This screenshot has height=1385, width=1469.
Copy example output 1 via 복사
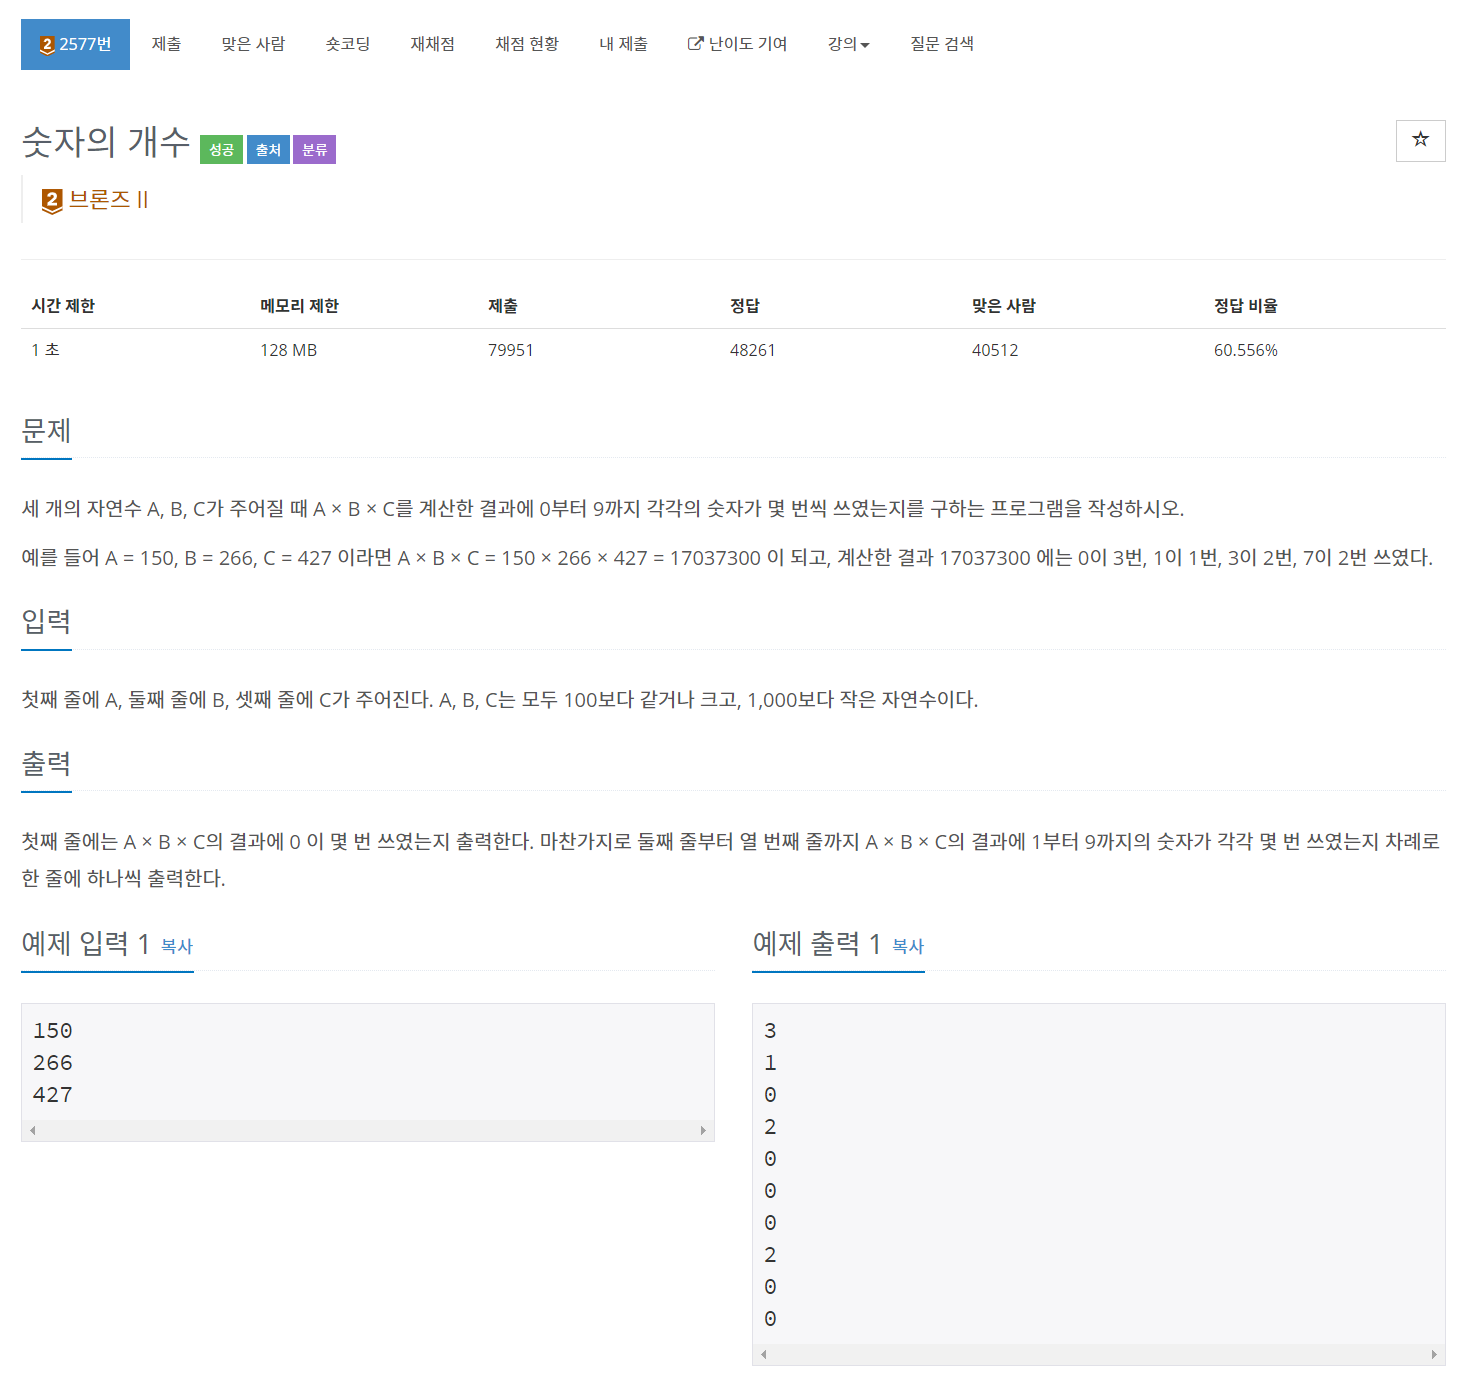click(908, 946)
